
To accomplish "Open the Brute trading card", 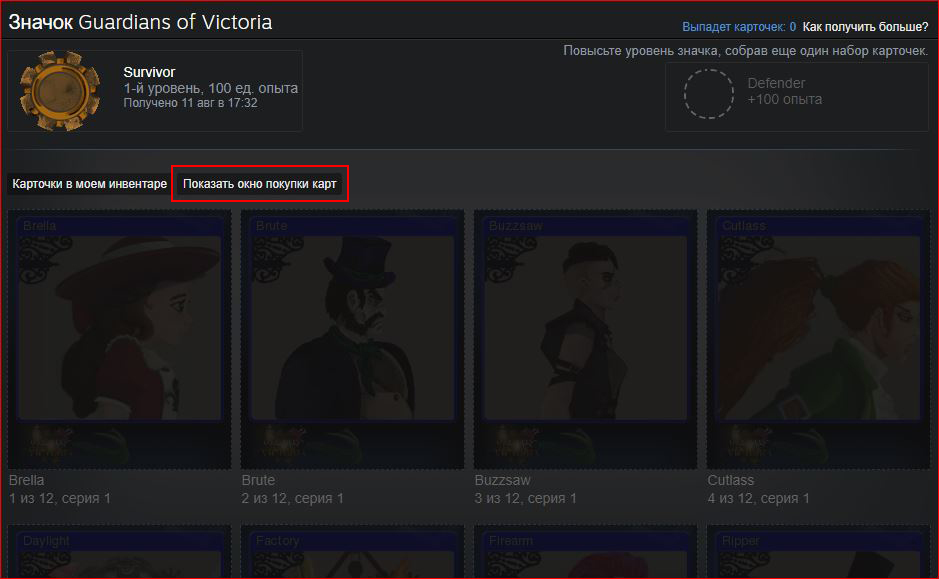I will click(x=352, y=339).
